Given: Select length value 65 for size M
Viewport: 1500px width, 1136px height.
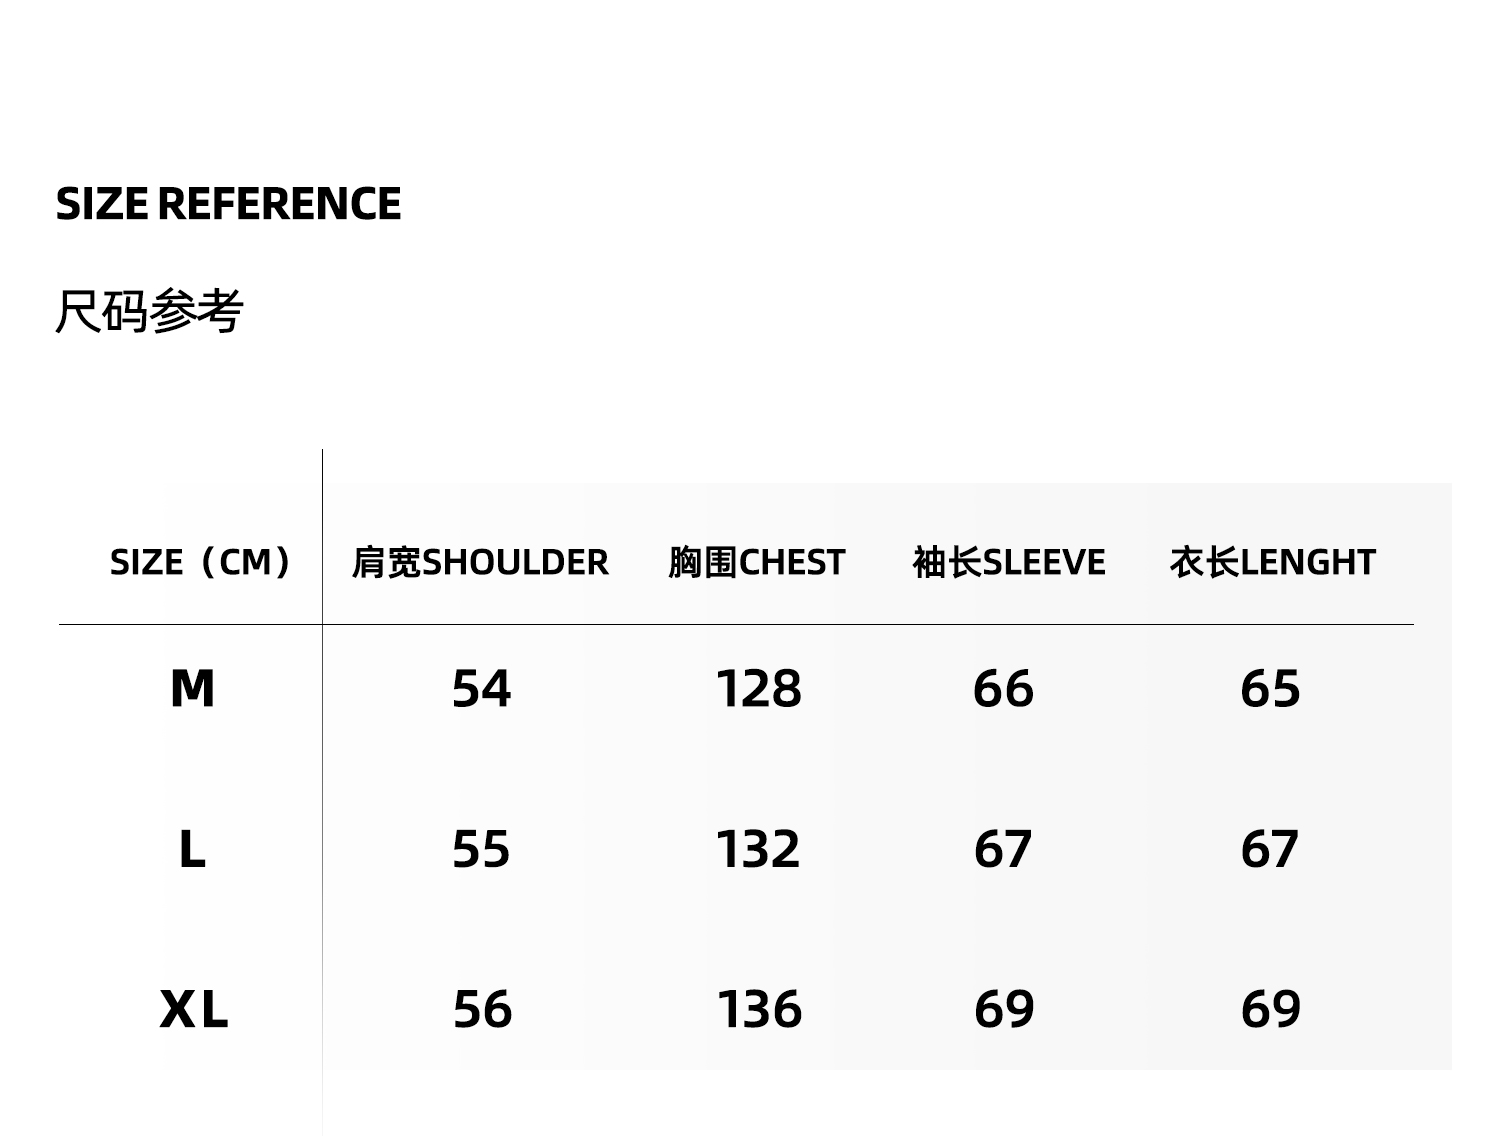Looking at the screenshot, I should pyautogui.click(x=1270, y=689).
